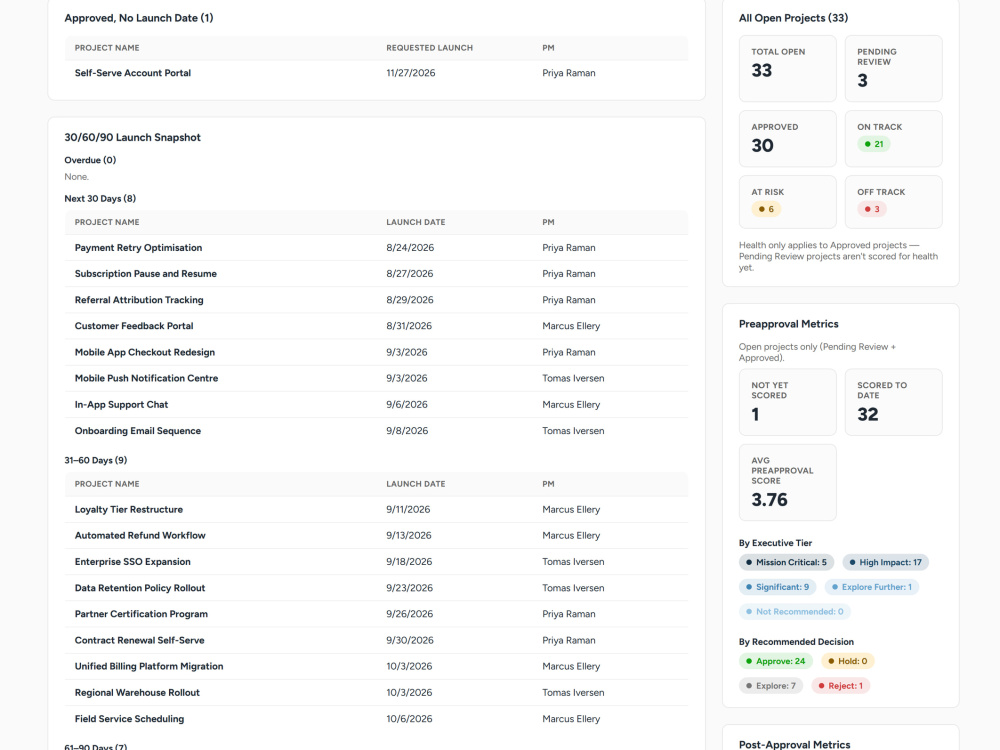
Task: Click the Off Track 3 badge
Action: (x=872, y=209)
